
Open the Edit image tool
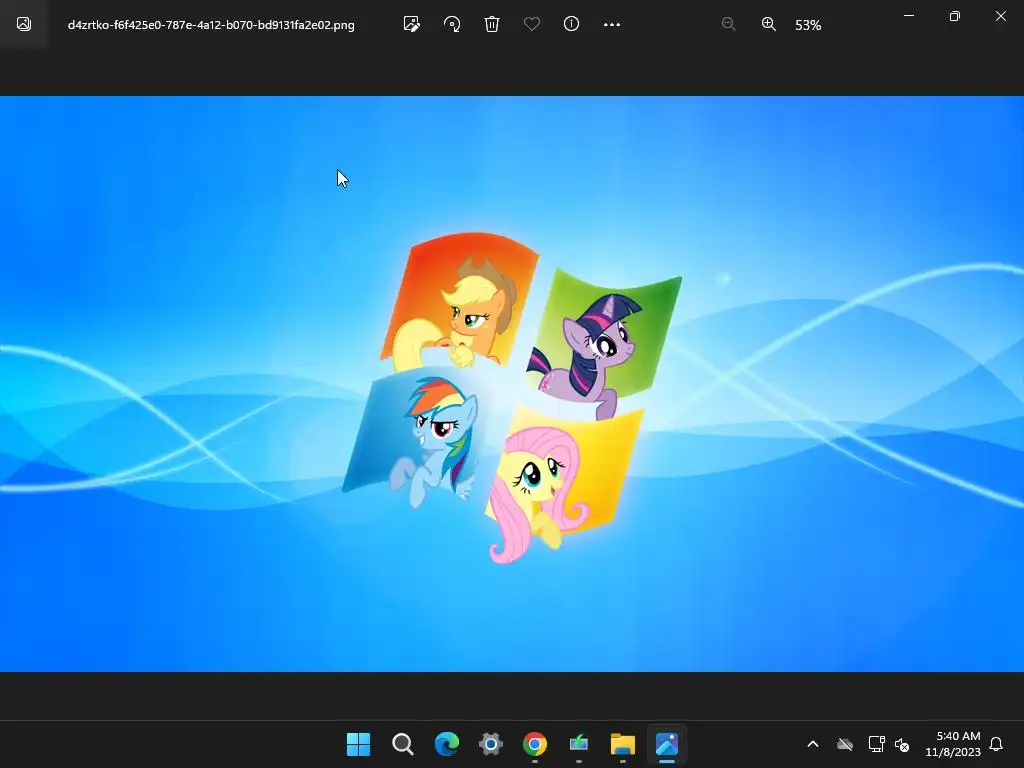click(x=411, y=25)
